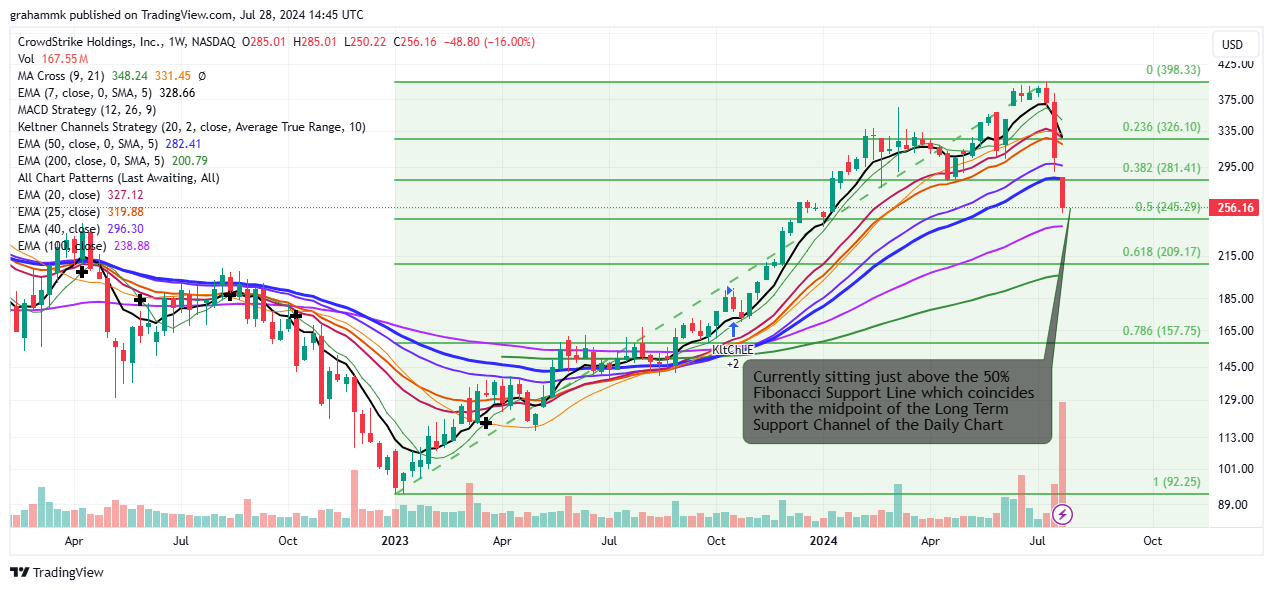
Task: Select the All Chart Patterns indicator legend
Action: [118, 178]
